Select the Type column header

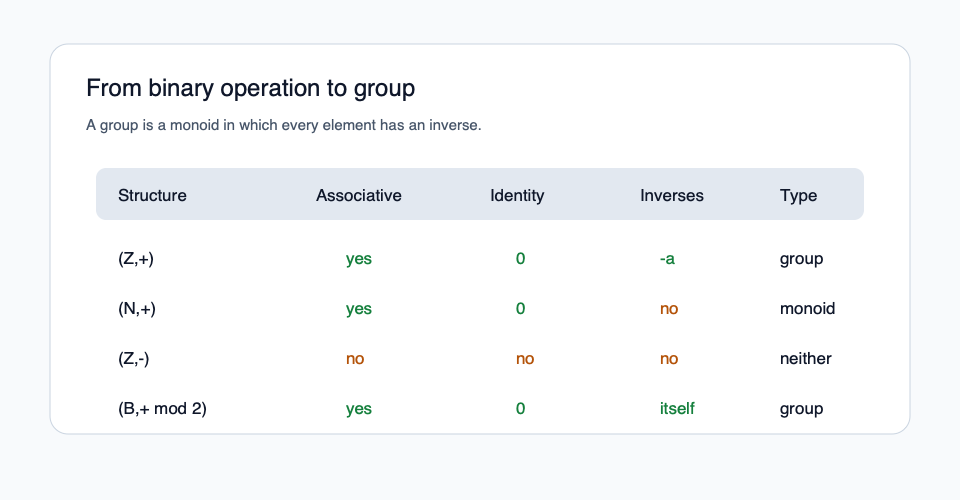(798, 195)
